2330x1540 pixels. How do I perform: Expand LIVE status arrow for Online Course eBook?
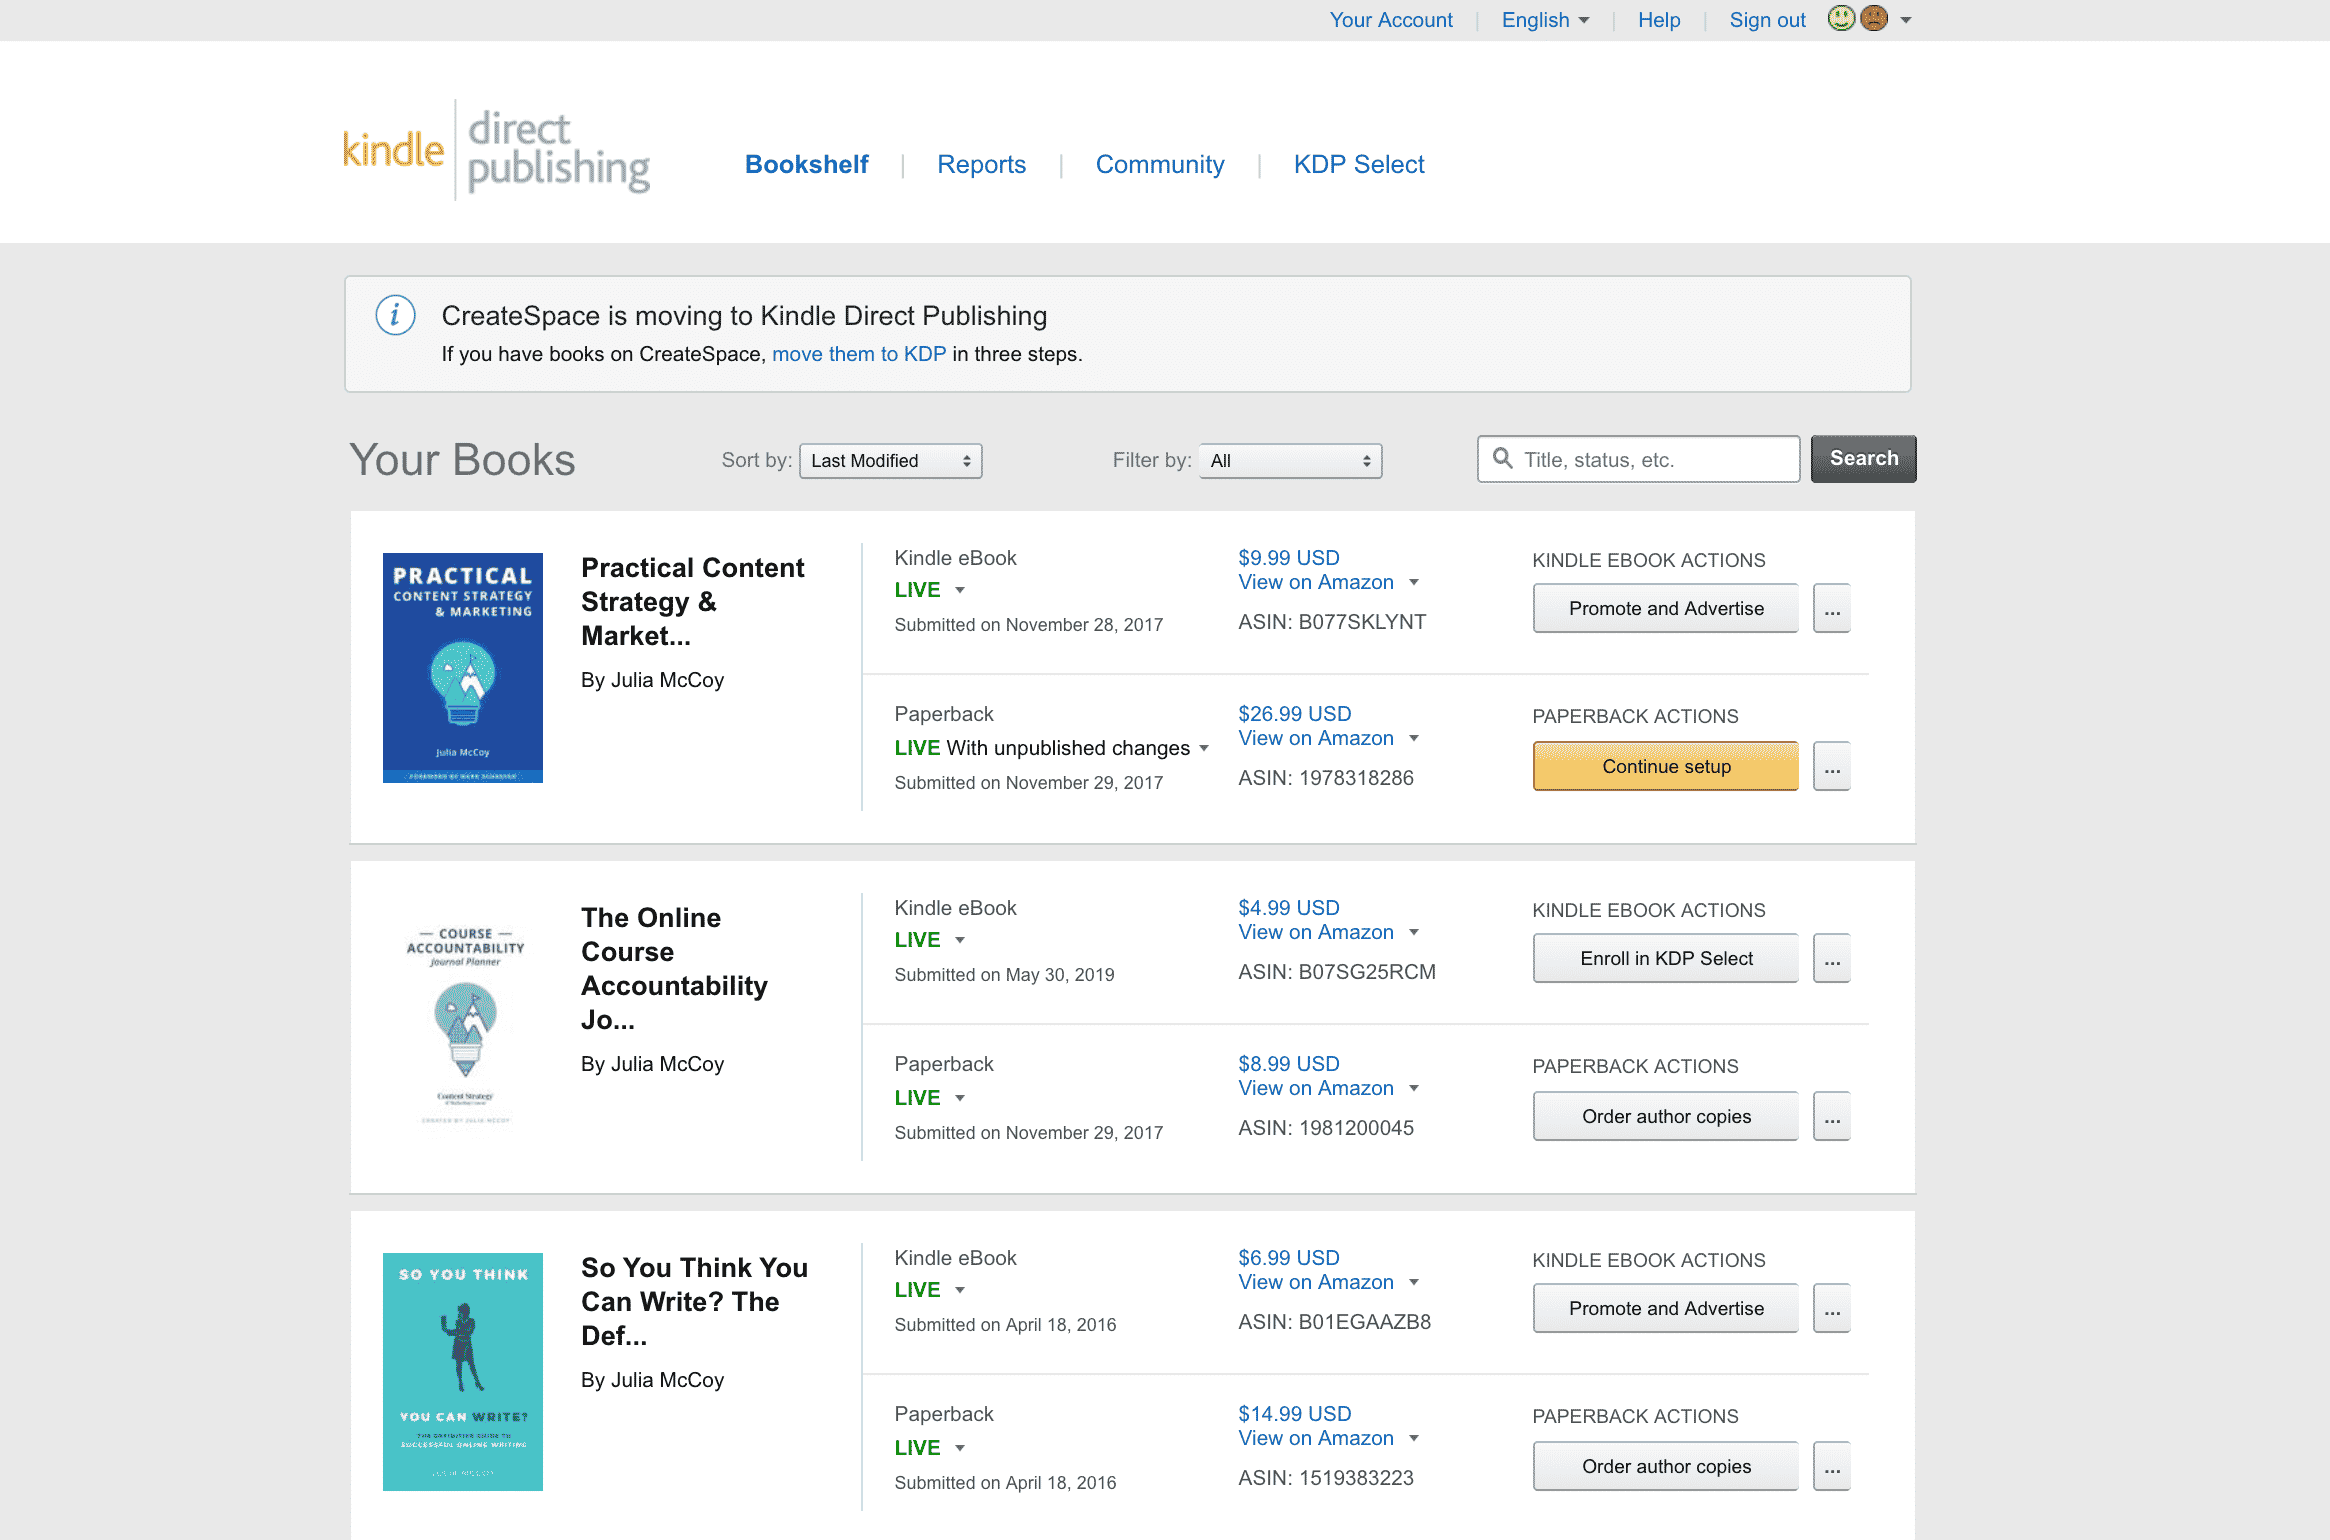[960, 940]
